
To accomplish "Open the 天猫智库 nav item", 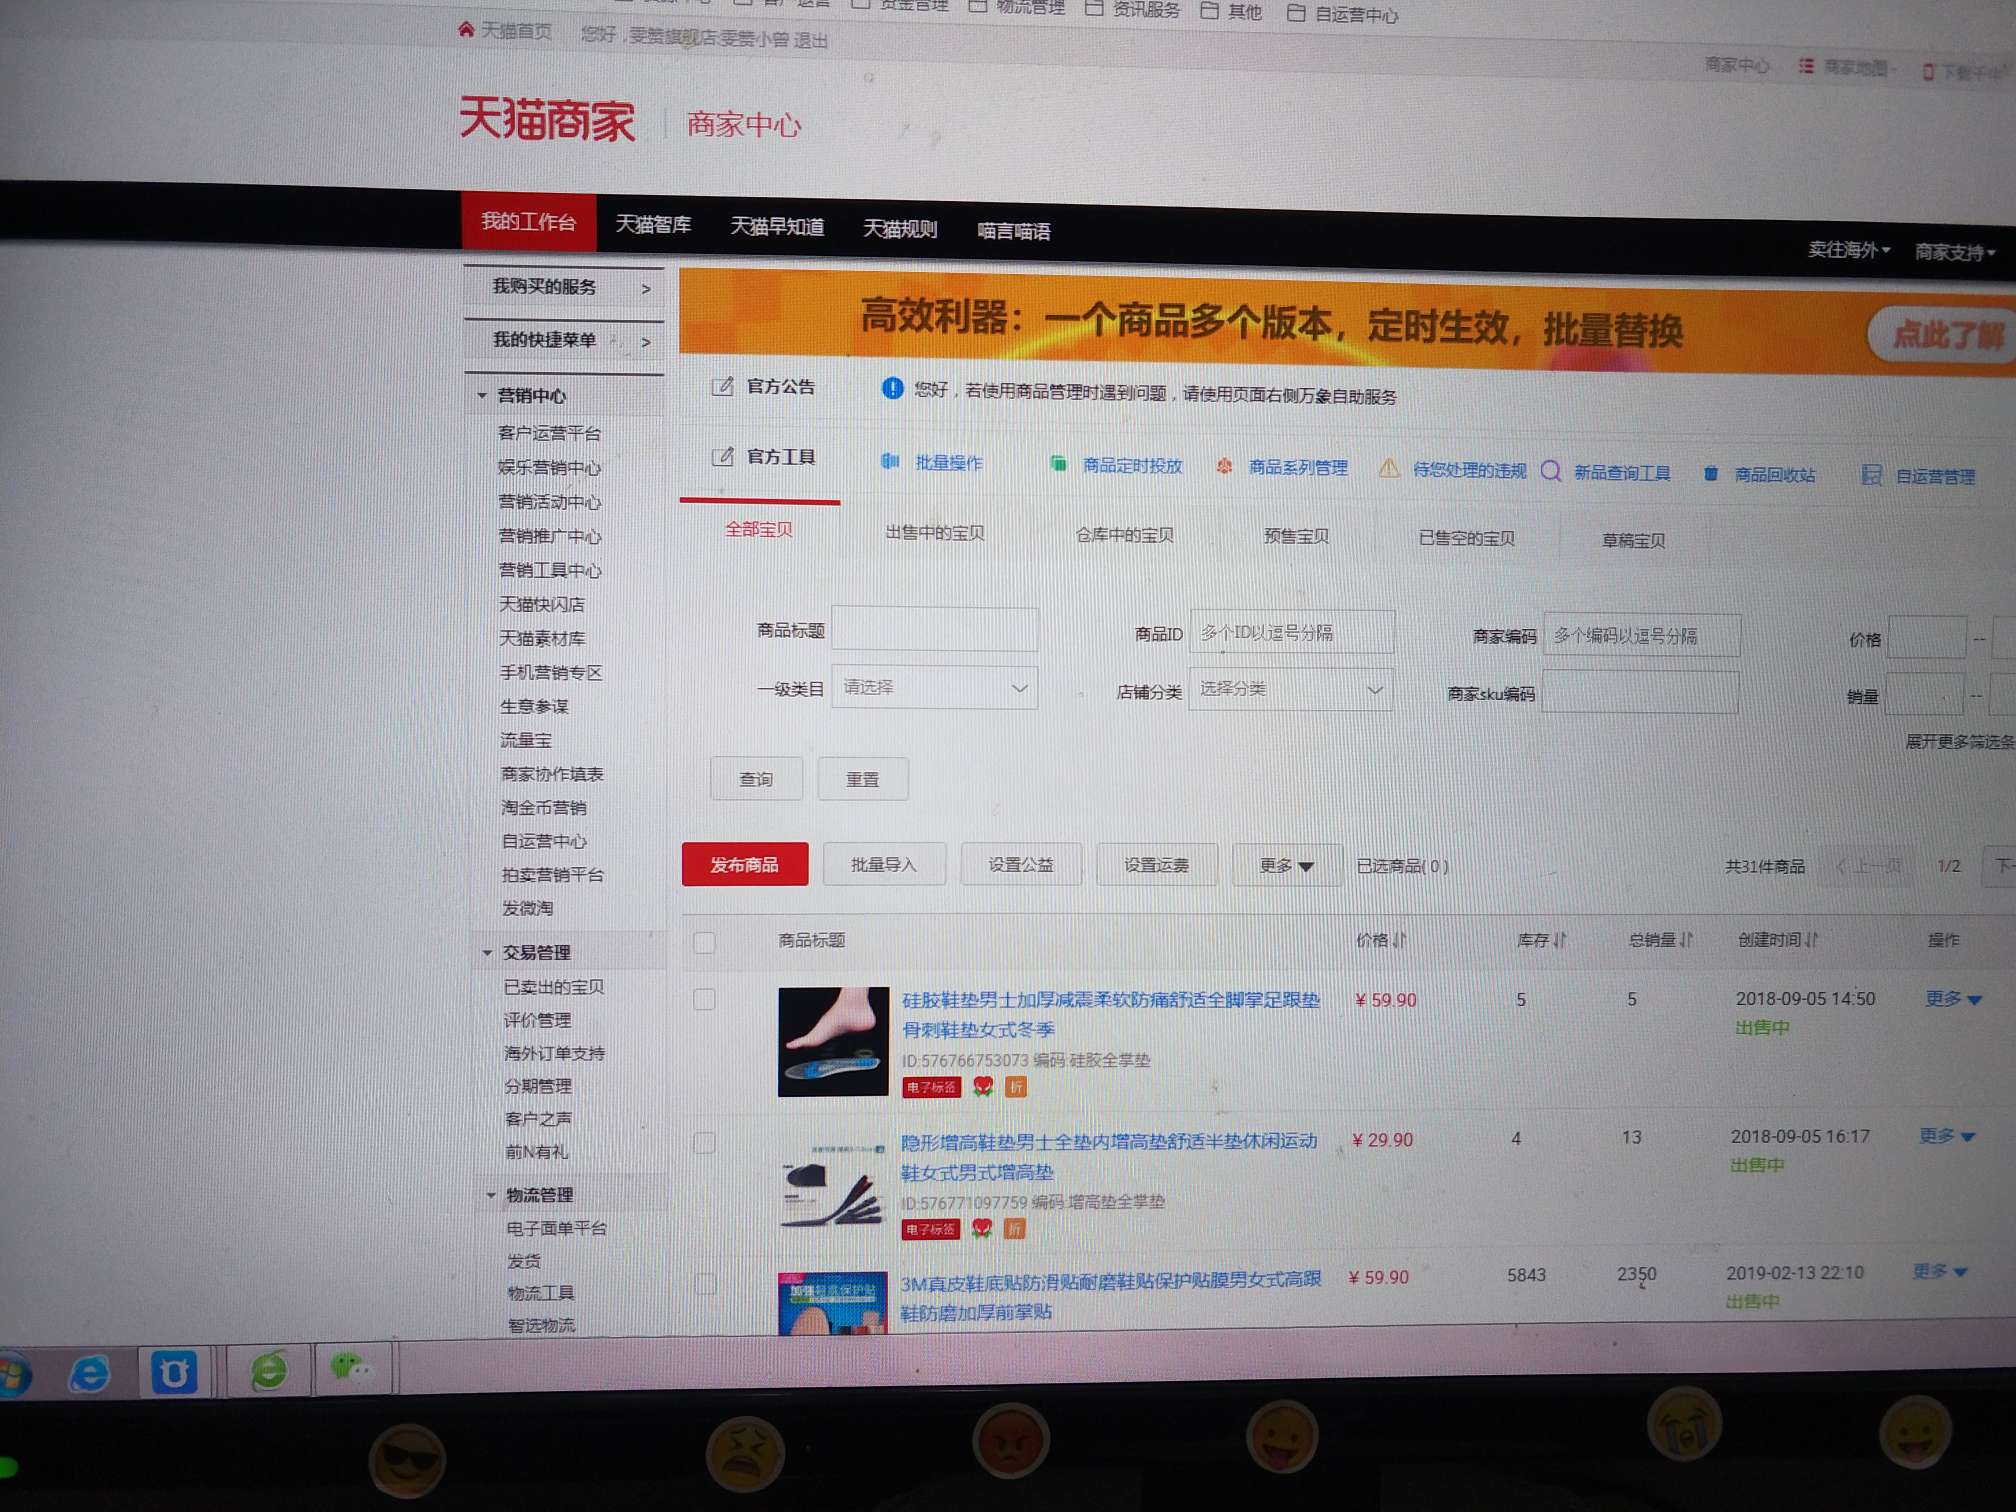I will (x=653, y=224).
